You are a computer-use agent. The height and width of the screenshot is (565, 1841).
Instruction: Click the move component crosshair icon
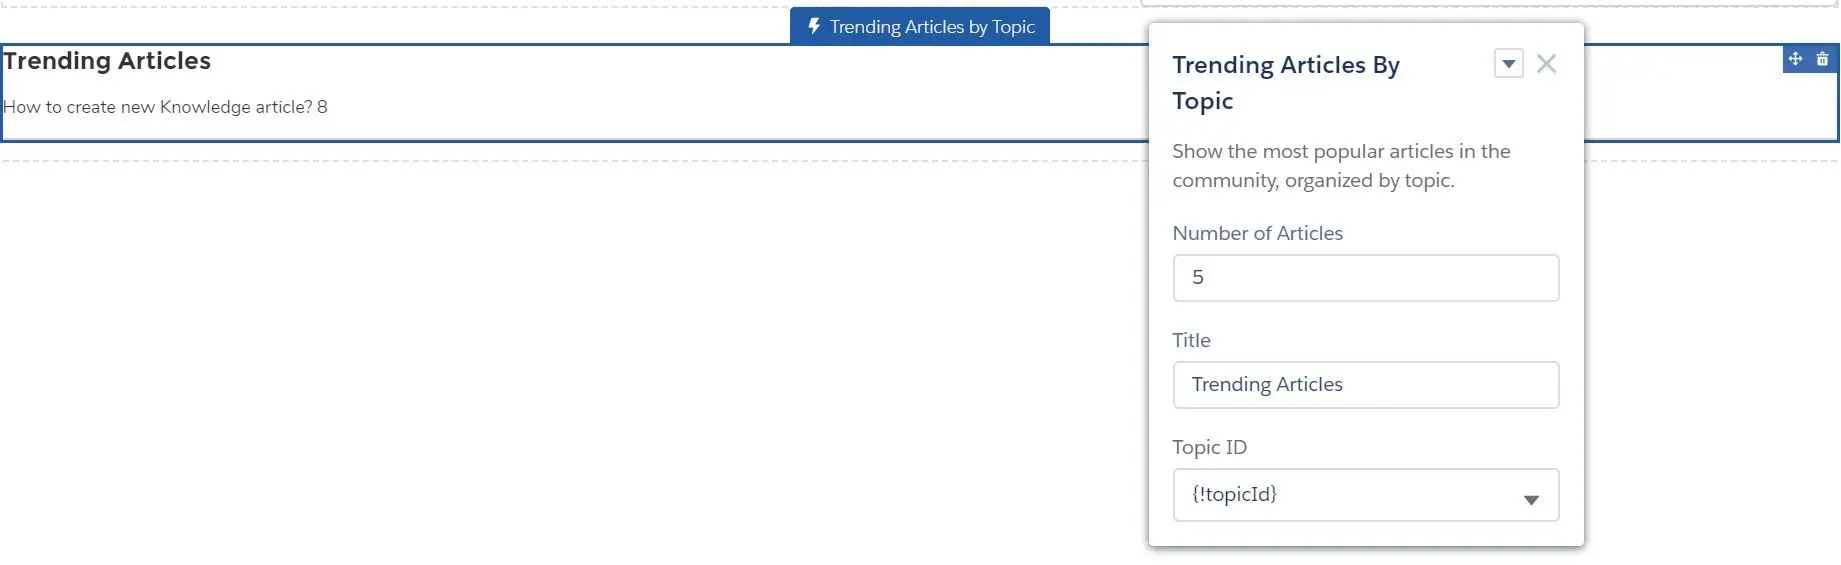click(1796, 59)
